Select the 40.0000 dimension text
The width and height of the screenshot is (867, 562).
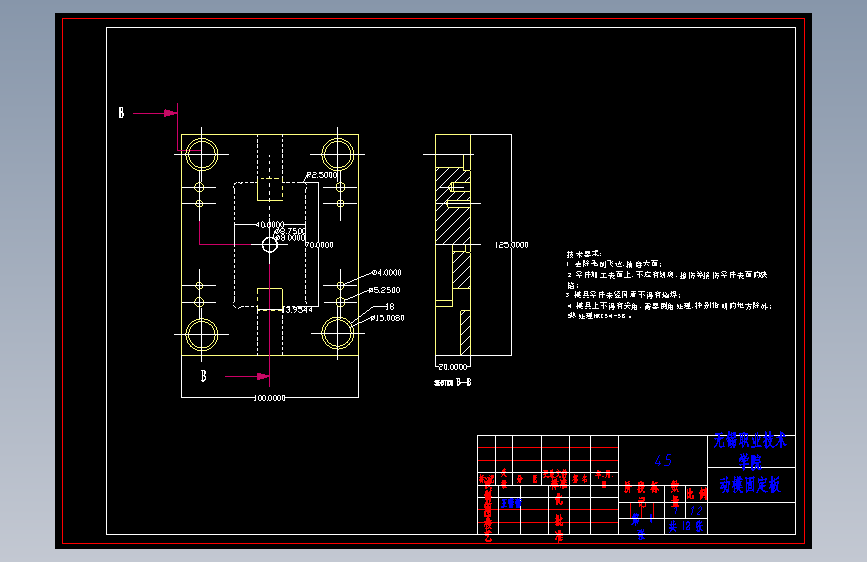[x=270, y=225]
